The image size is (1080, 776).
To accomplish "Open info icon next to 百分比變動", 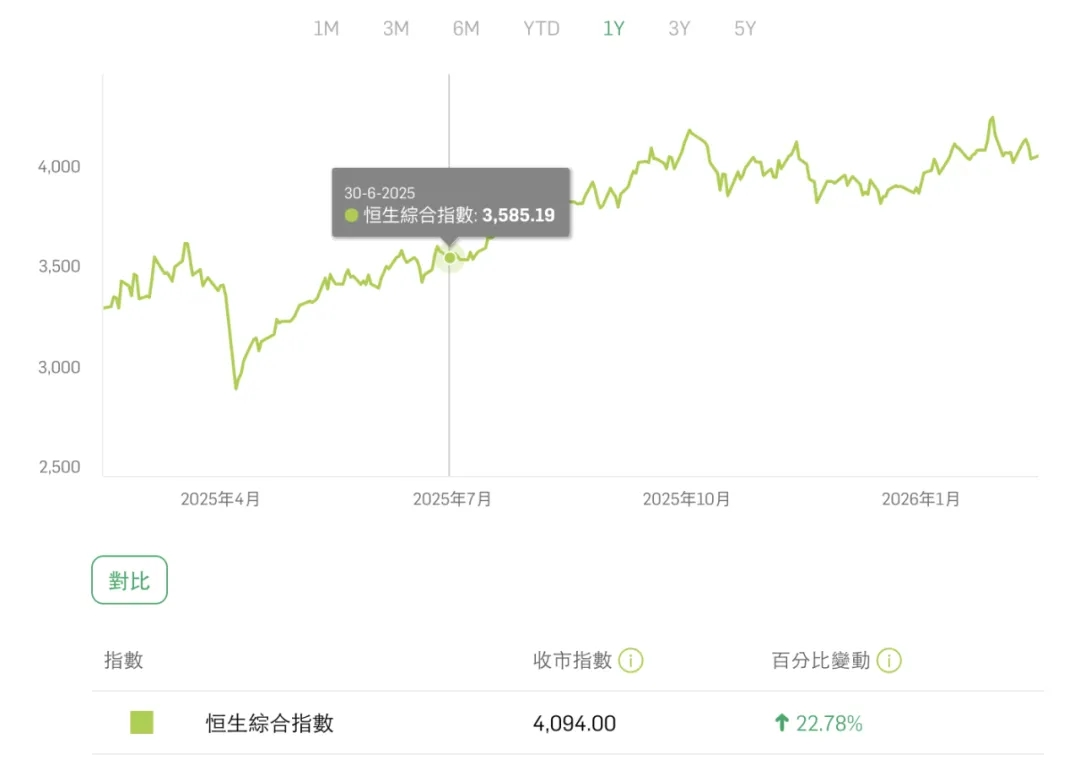I will pos(890,661).
